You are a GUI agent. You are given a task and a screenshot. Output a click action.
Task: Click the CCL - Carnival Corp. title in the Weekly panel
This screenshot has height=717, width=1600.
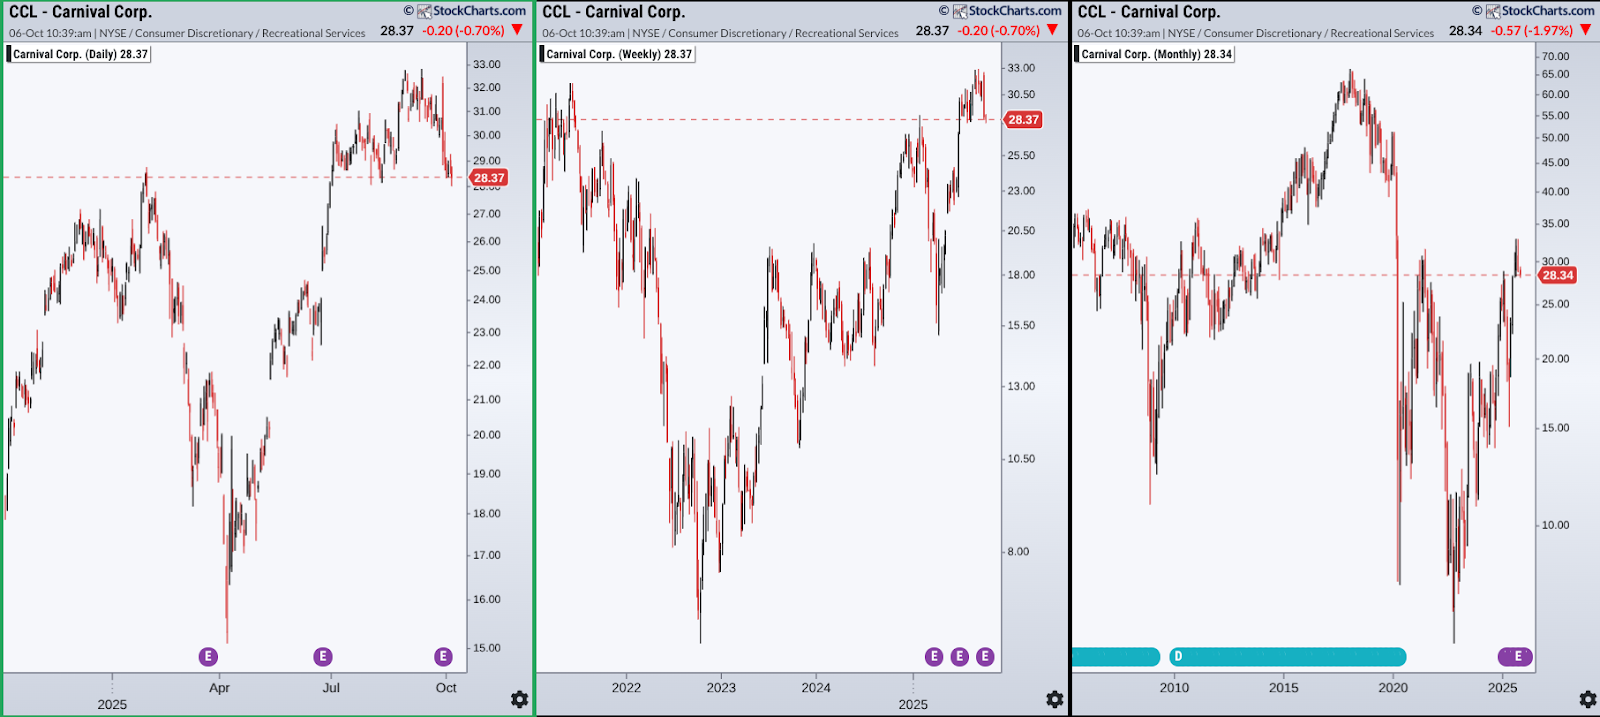coord(613,12)
